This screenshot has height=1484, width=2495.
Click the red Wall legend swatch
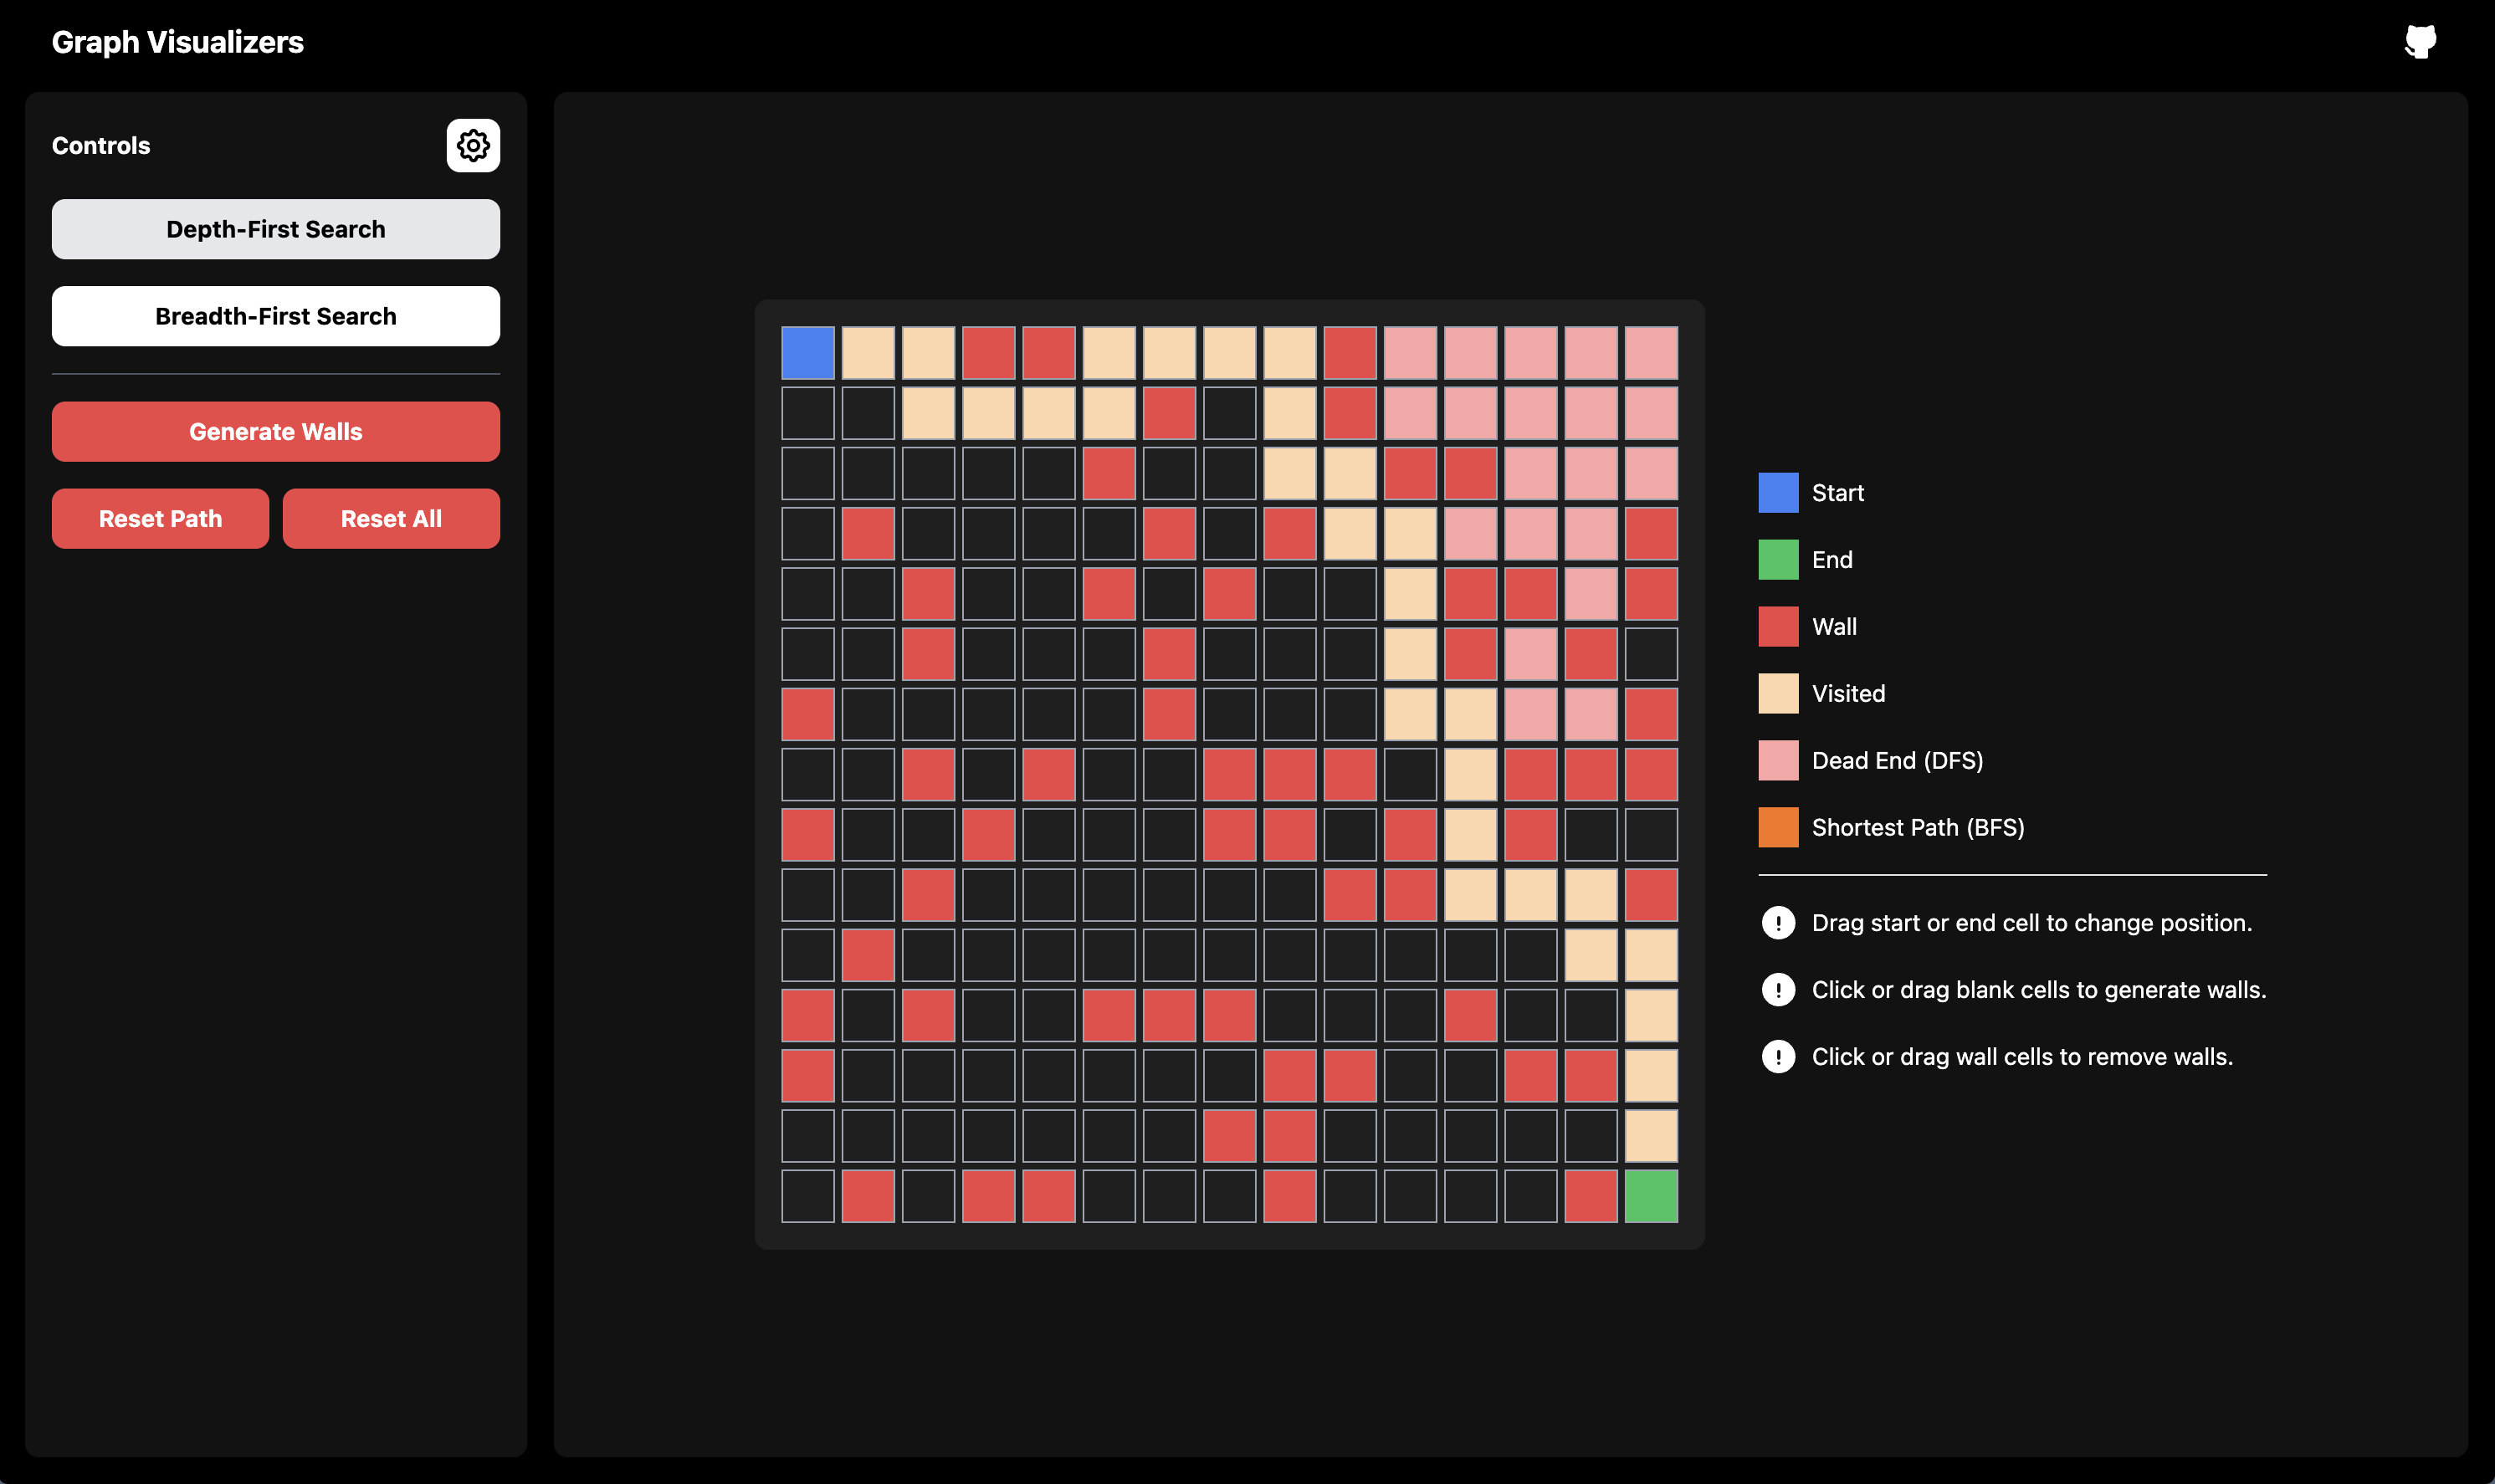[x=1778, y=626]
